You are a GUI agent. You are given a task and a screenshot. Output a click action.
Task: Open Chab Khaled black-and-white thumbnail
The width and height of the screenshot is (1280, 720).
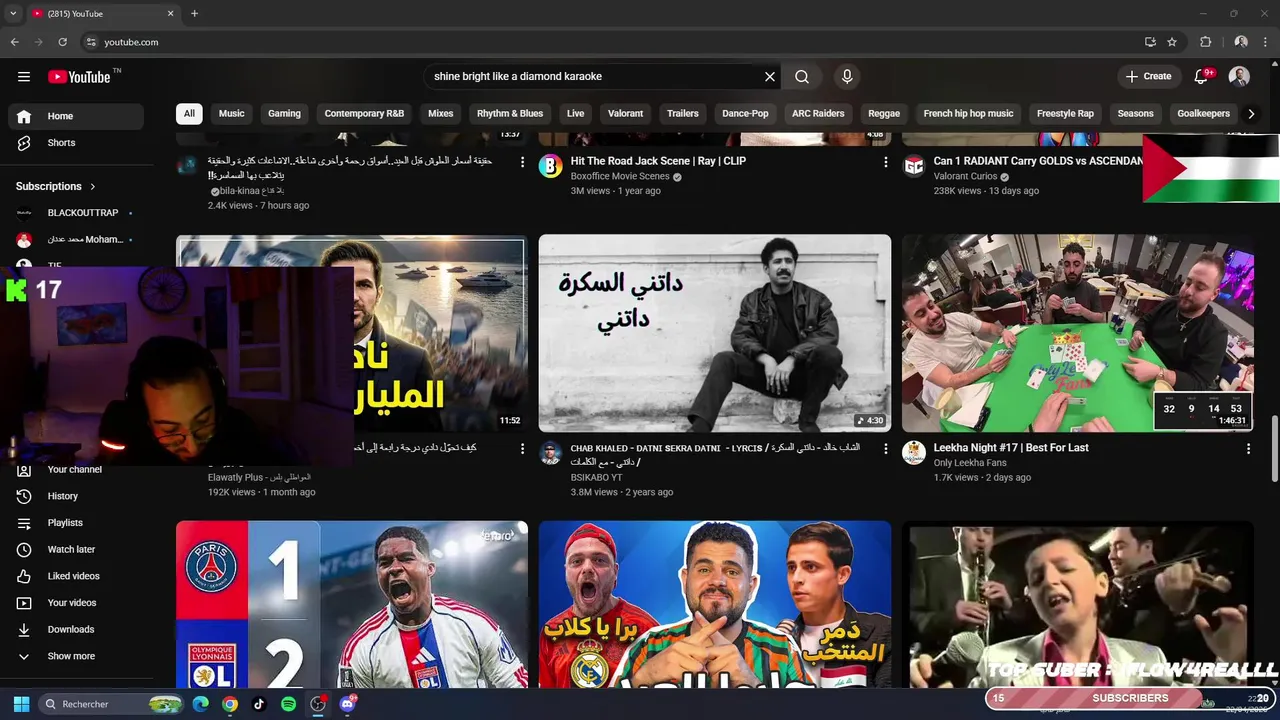(x=715, y=333)
